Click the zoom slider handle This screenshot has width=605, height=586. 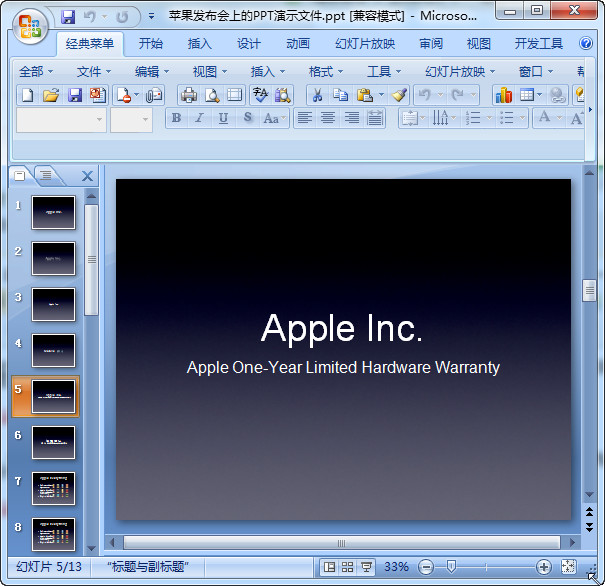451,567
